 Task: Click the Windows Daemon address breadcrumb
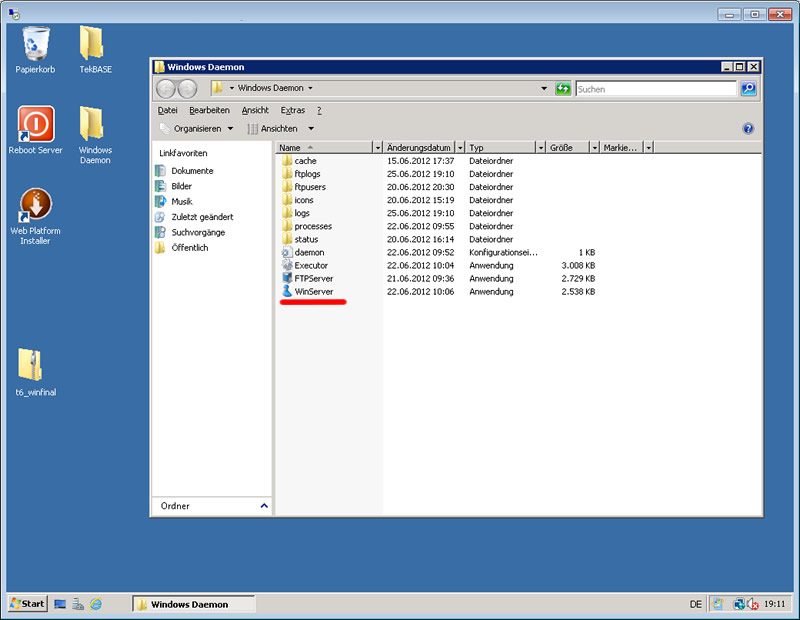pyautogui.click(x=270, y=88)
